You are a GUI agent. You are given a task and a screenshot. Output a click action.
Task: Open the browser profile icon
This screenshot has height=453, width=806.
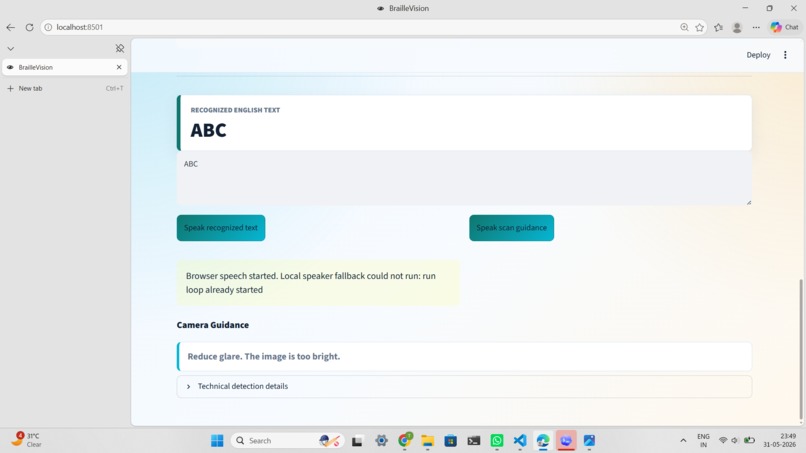pyautogui.click(x=737, y=27)
